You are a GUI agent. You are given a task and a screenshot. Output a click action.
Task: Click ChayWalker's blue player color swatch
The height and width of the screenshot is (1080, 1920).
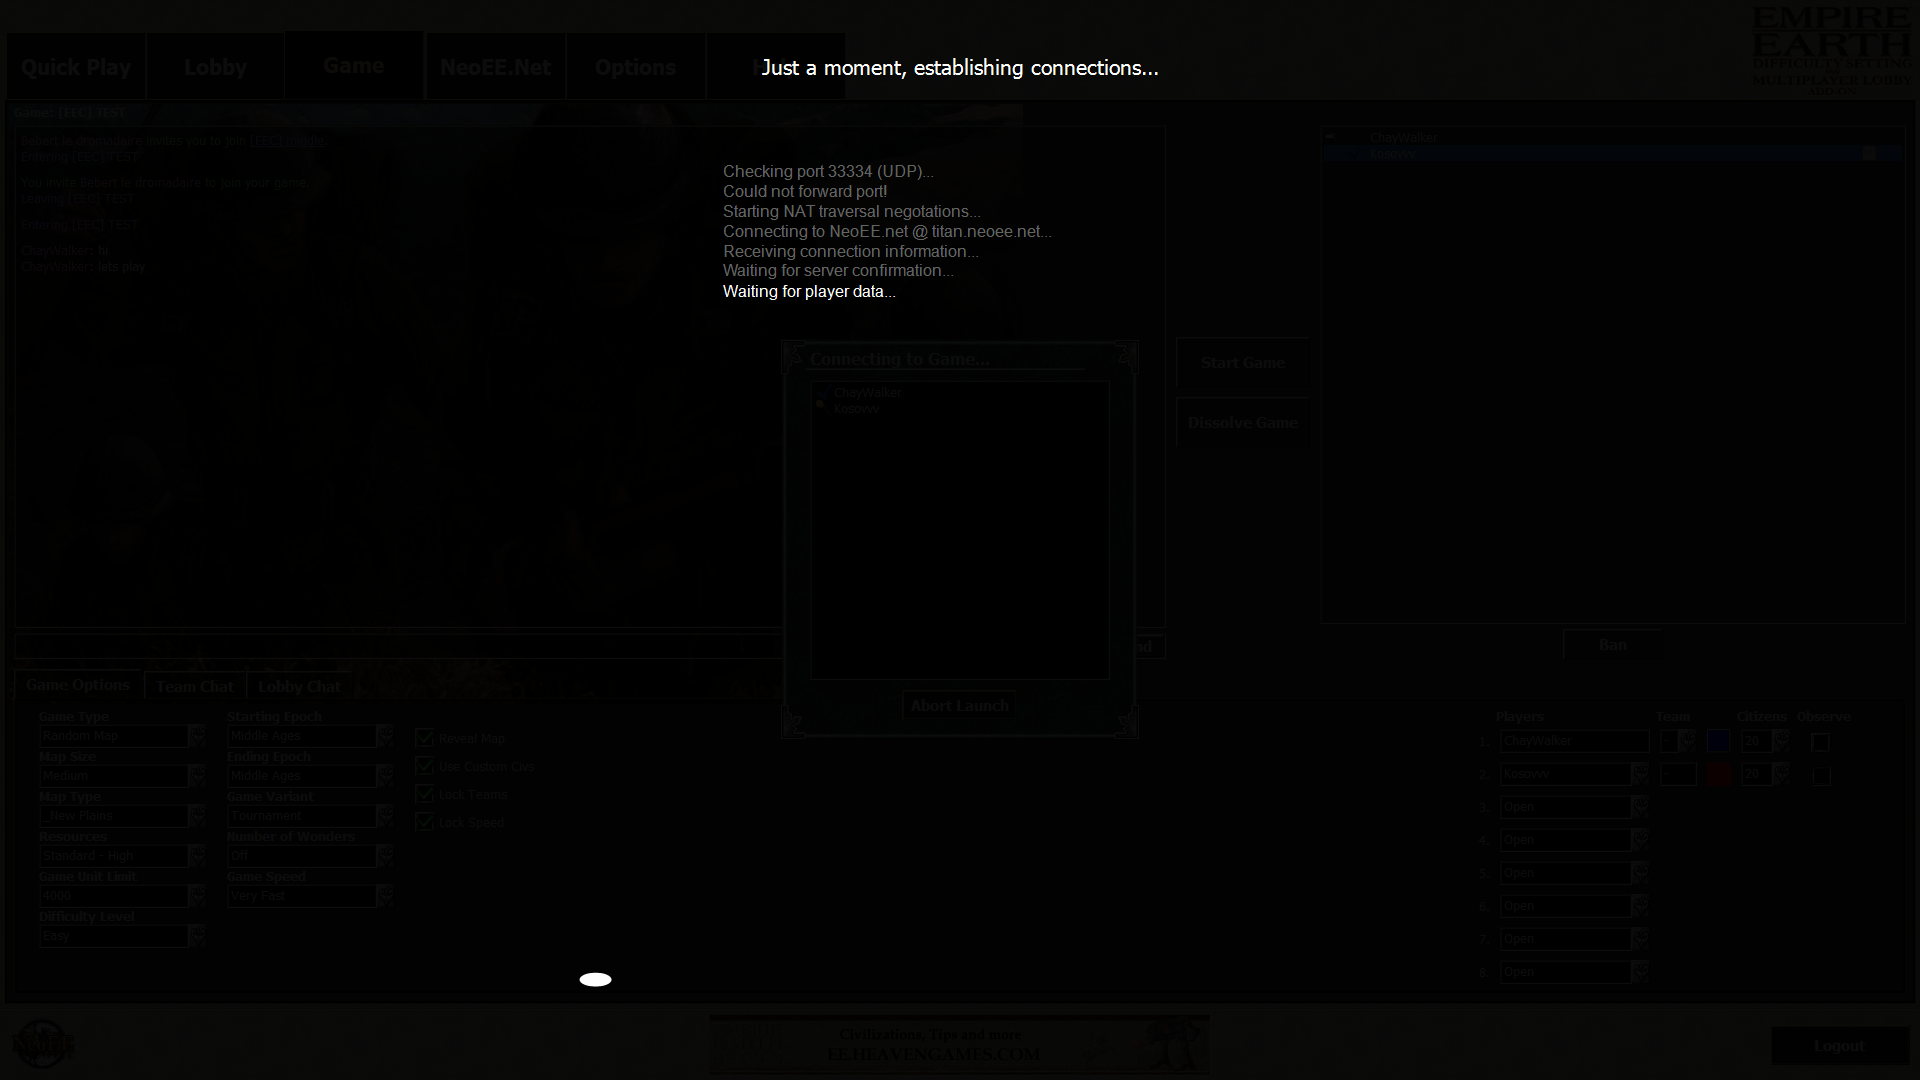(1718, 742)
